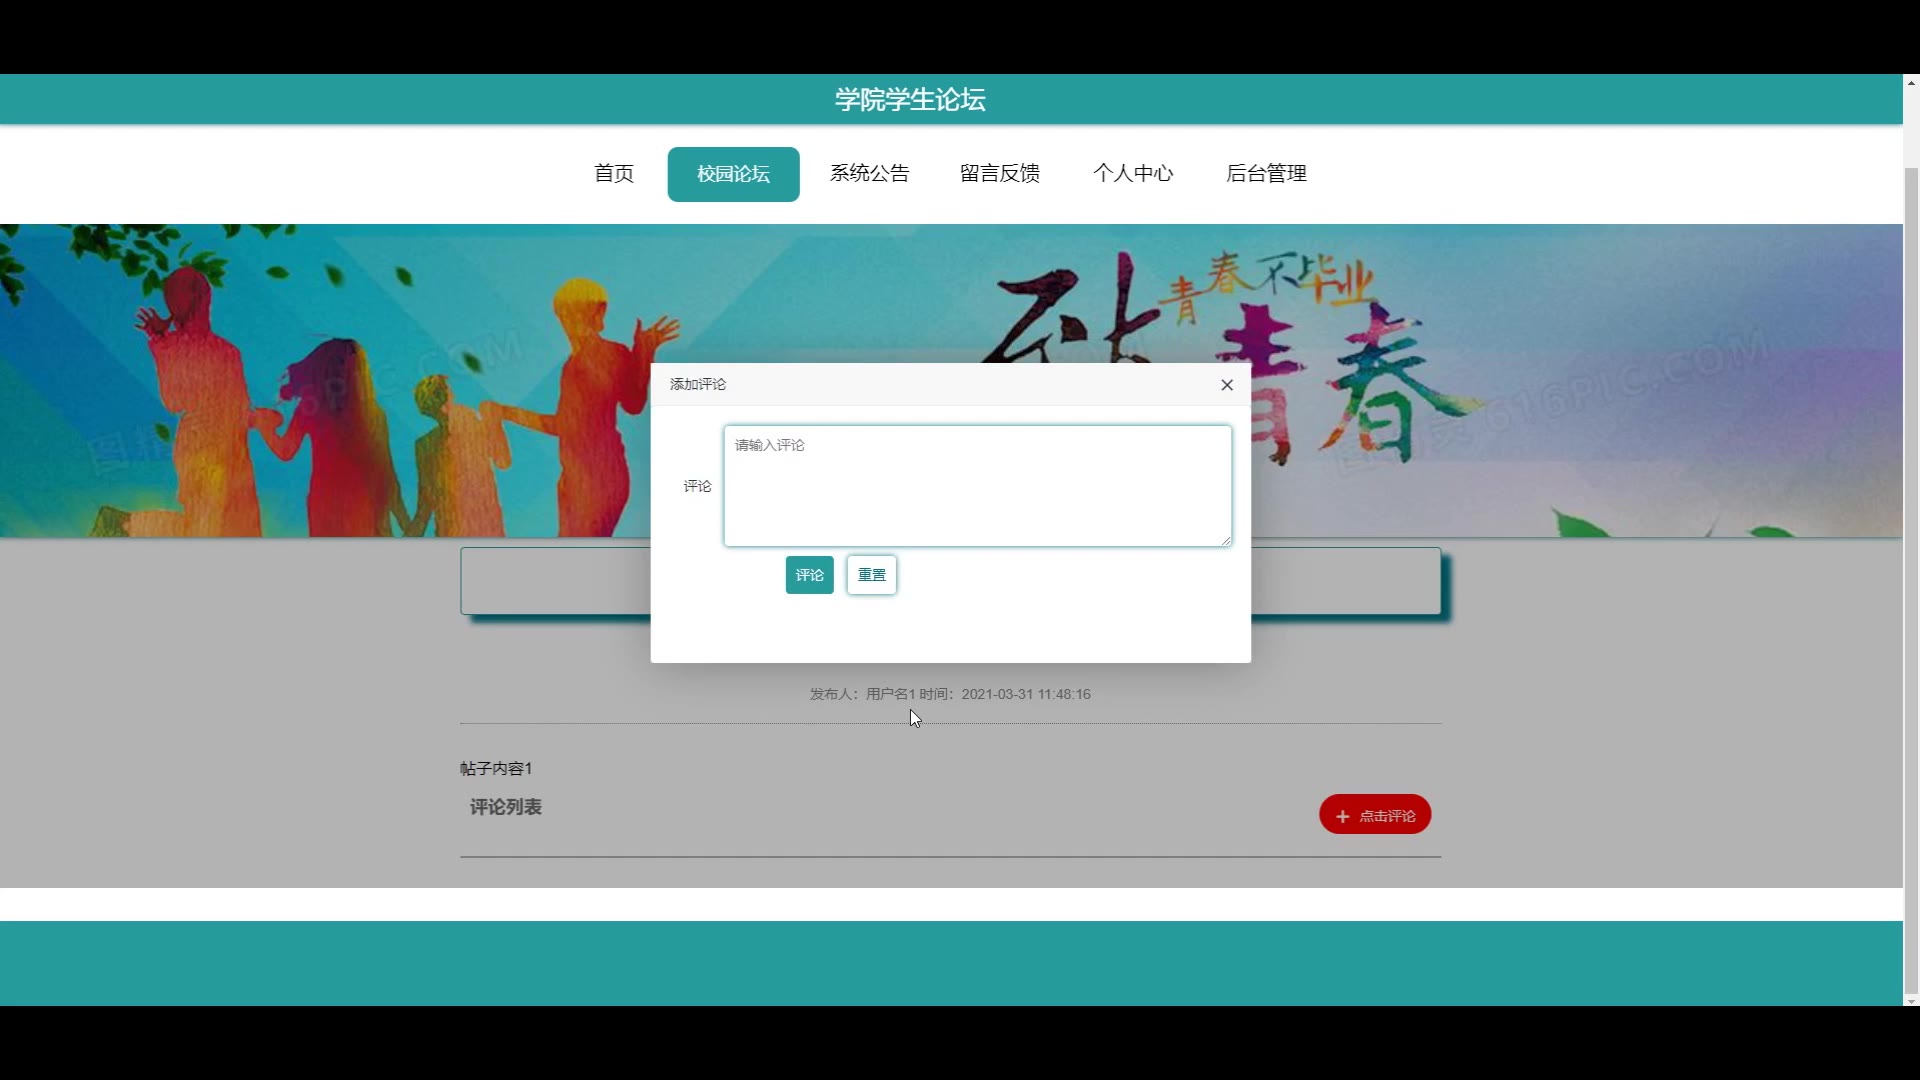Open 留言反馈 from the navigation bar
This screenshot has height=1080, width=1920.
(x=999, y=174)
